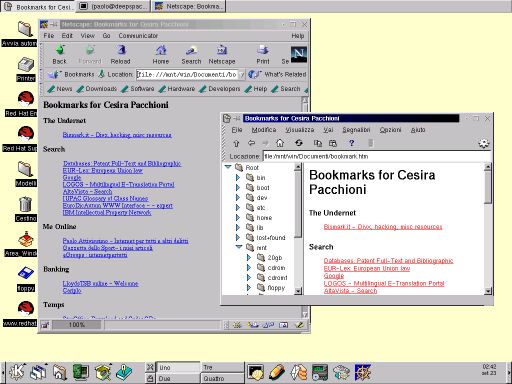The height and width of the screenshot is (384, 512).
Task: Open terminal icon in panel
Action: 255,372
